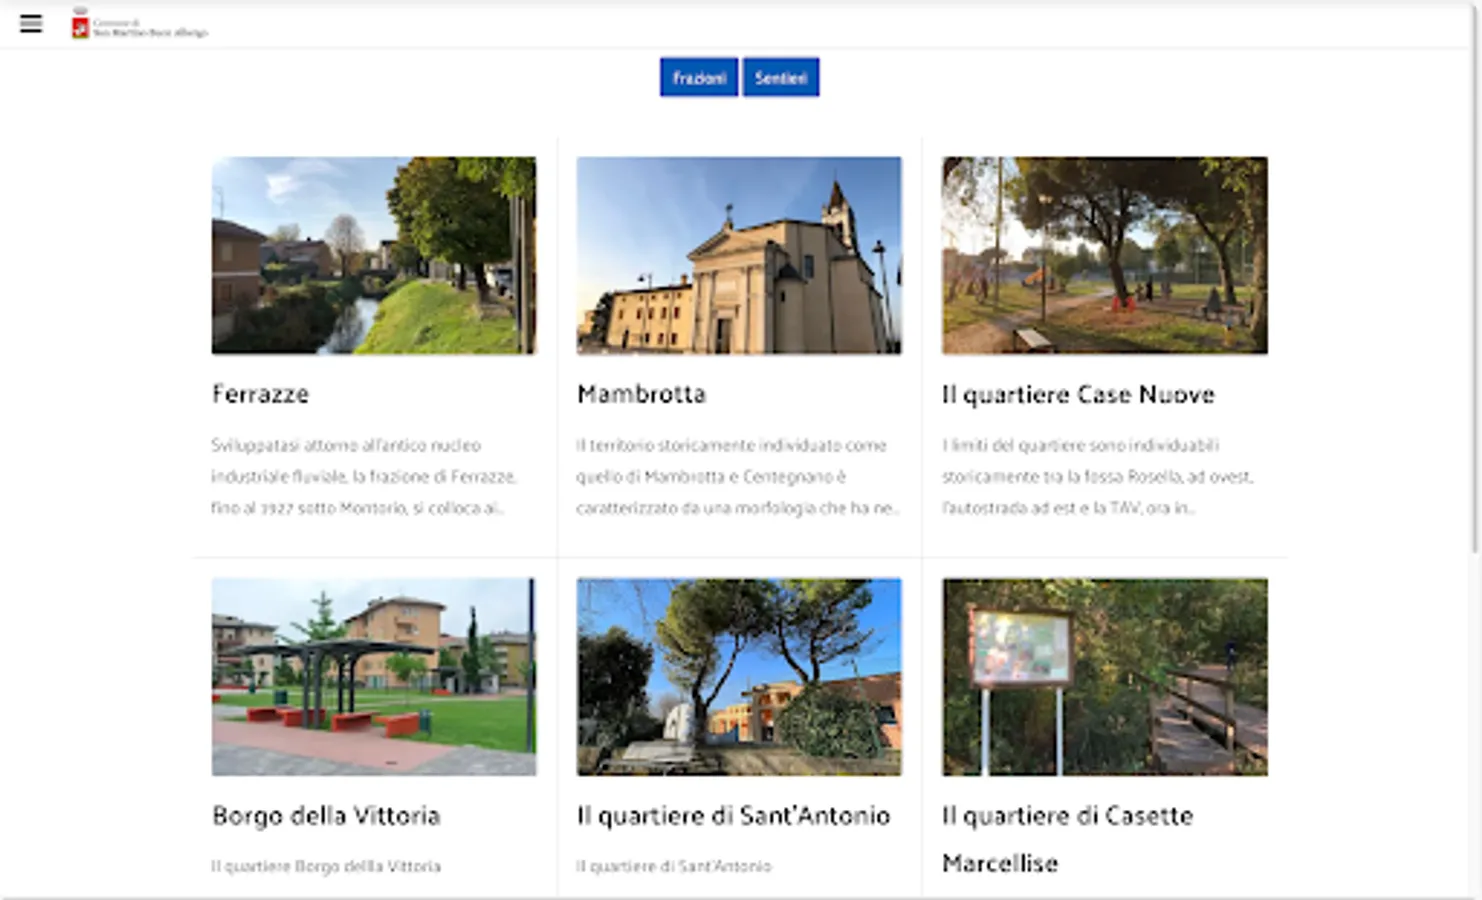The width and height of the screenshot is (1482, 900).
Task: Open the Borgo della Vittoria photo
Action: [374, 677]
